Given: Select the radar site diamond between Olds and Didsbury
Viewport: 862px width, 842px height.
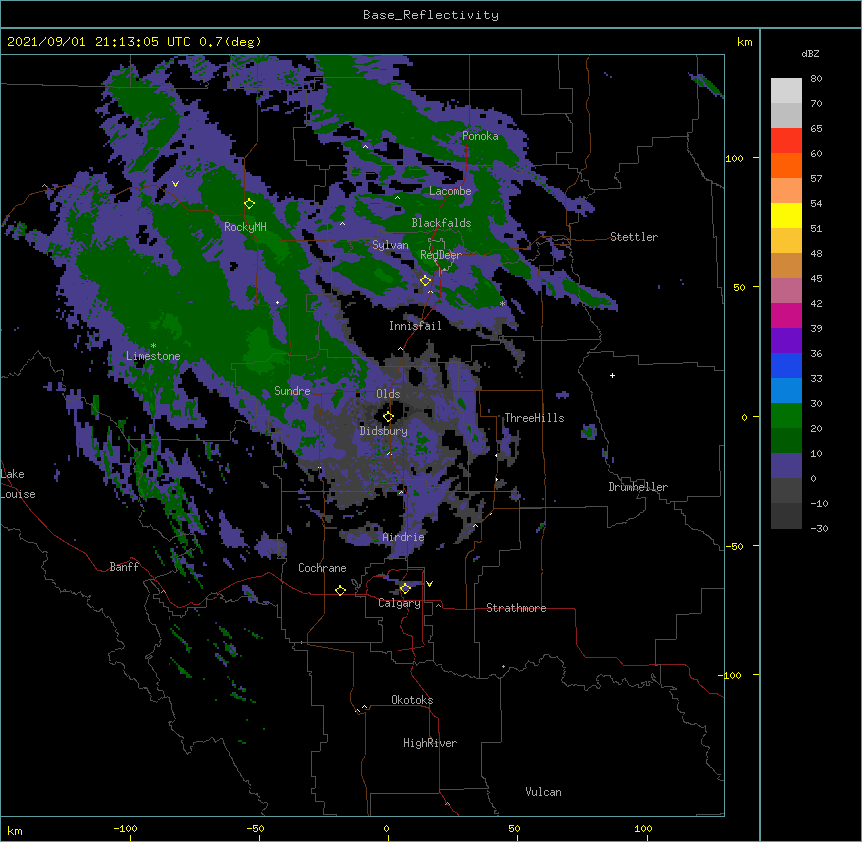Looking at the screenshot, I should pyautogui.click(x=389, y=417).
